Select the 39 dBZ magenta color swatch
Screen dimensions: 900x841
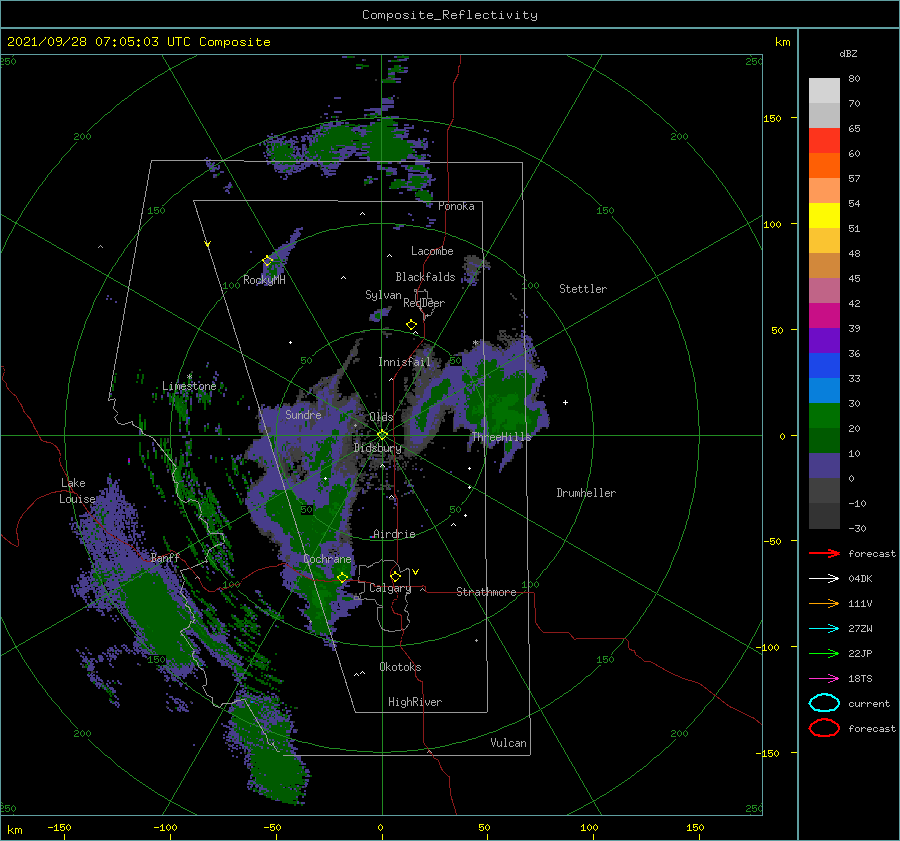tap(824, 315)
